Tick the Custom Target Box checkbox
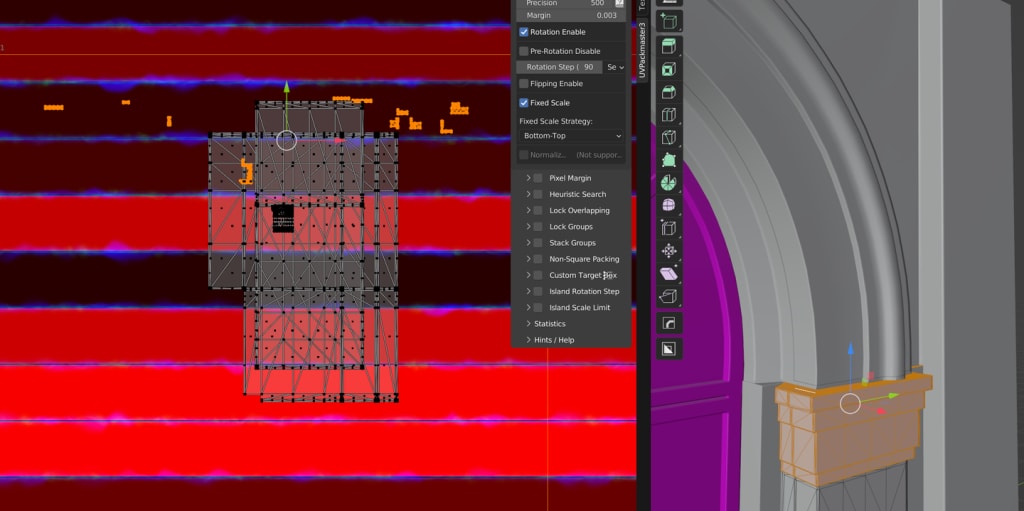 pos(537,275)
